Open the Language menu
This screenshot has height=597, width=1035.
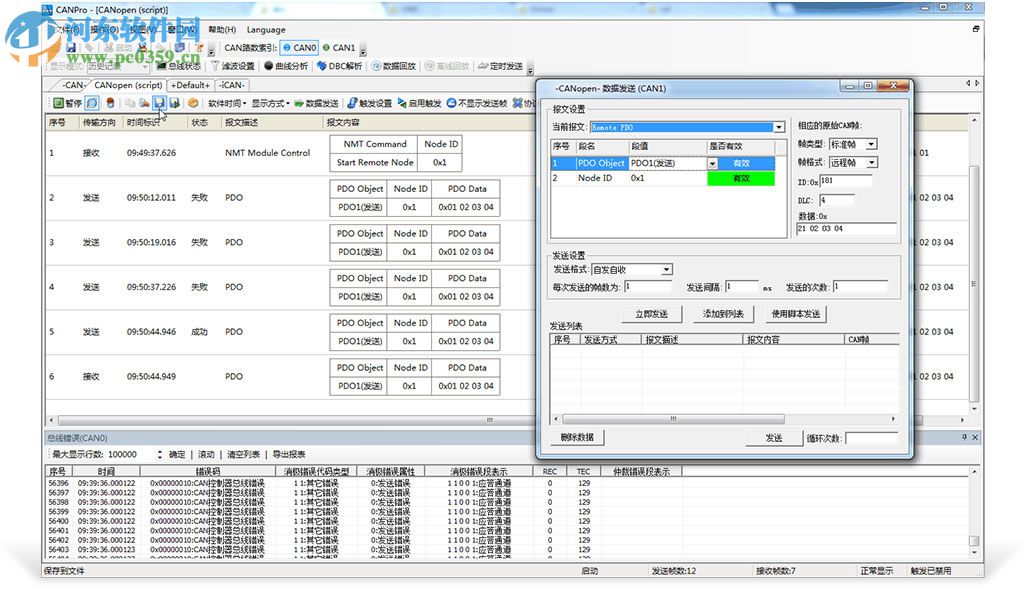click(265, 30)
